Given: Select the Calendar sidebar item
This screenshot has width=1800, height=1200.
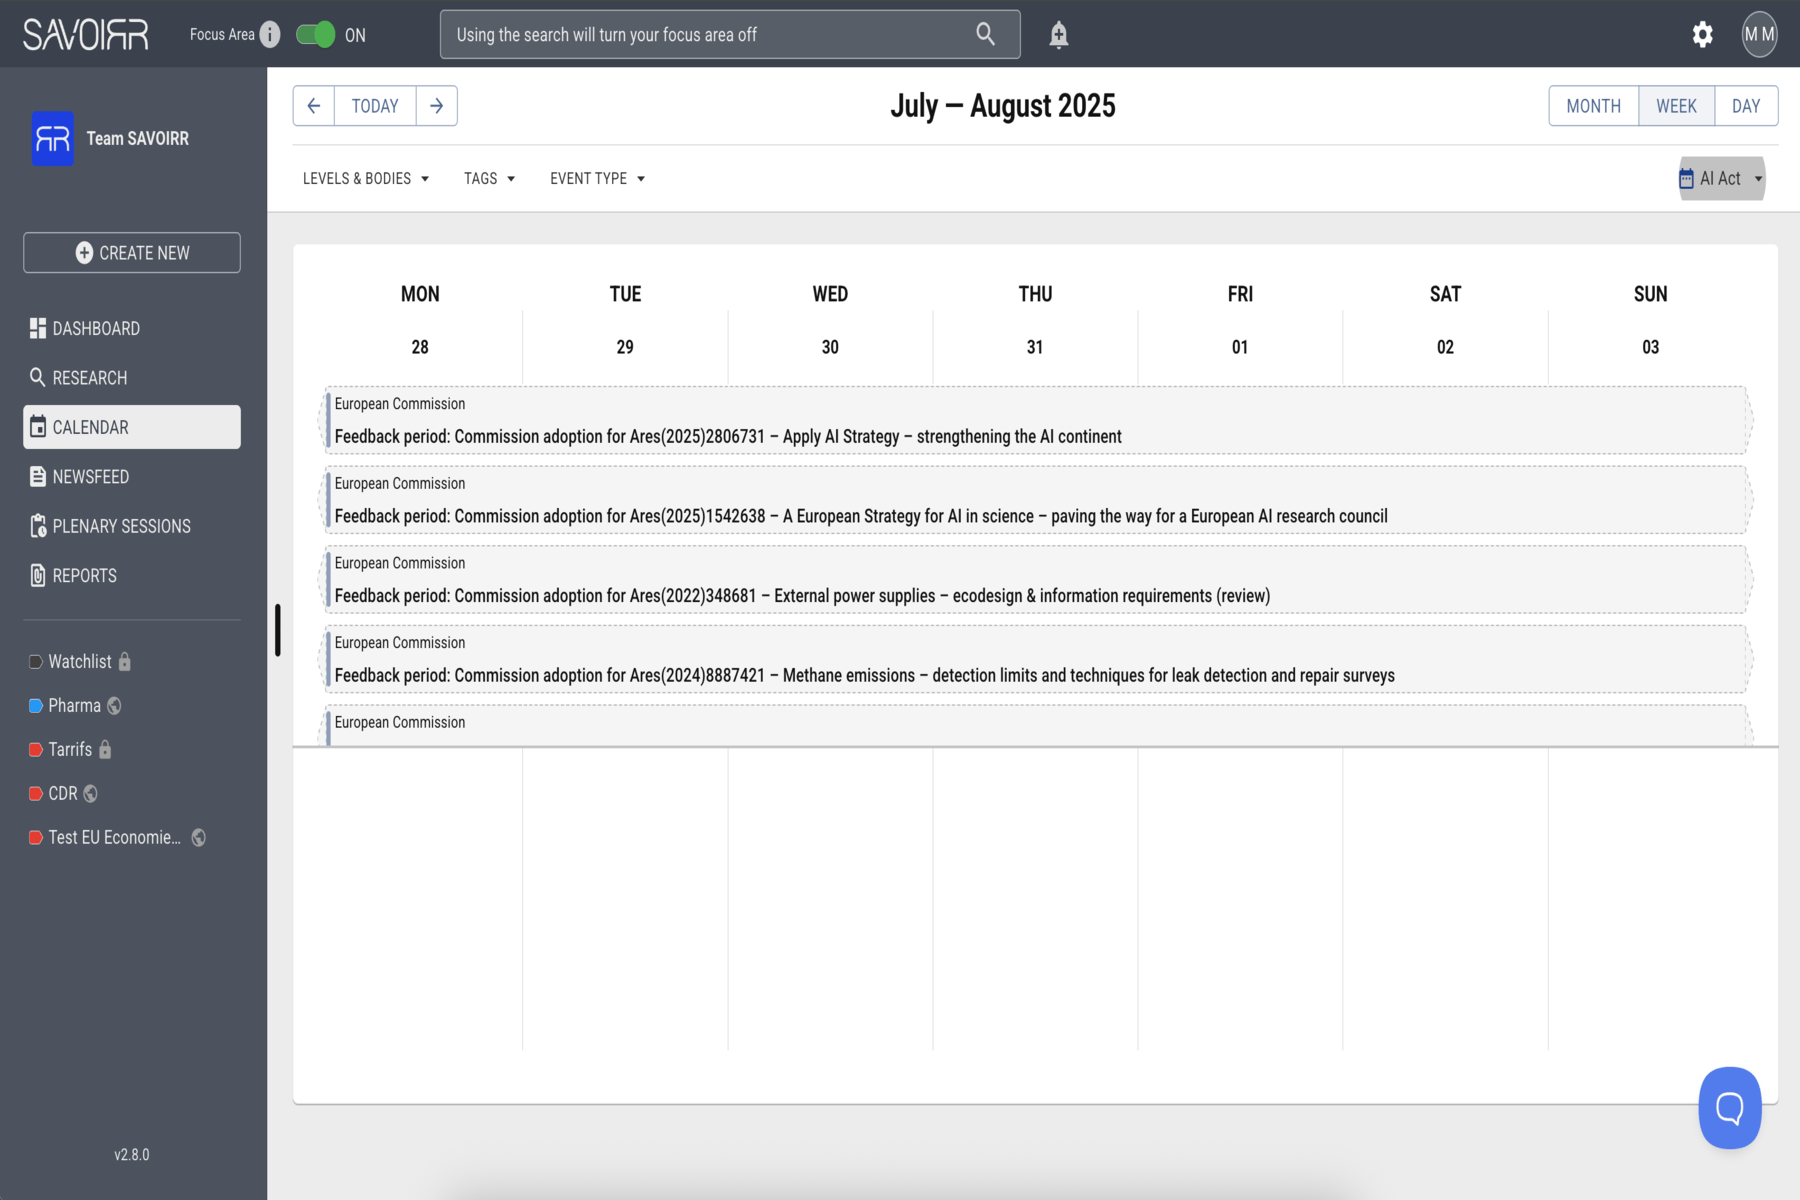Looking at the screenshot, I should pyautogui.click(x=132, y=427).
